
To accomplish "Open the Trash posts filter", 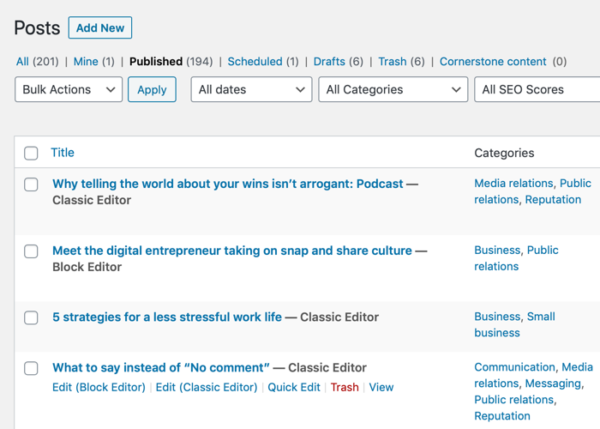I will 392,62.
